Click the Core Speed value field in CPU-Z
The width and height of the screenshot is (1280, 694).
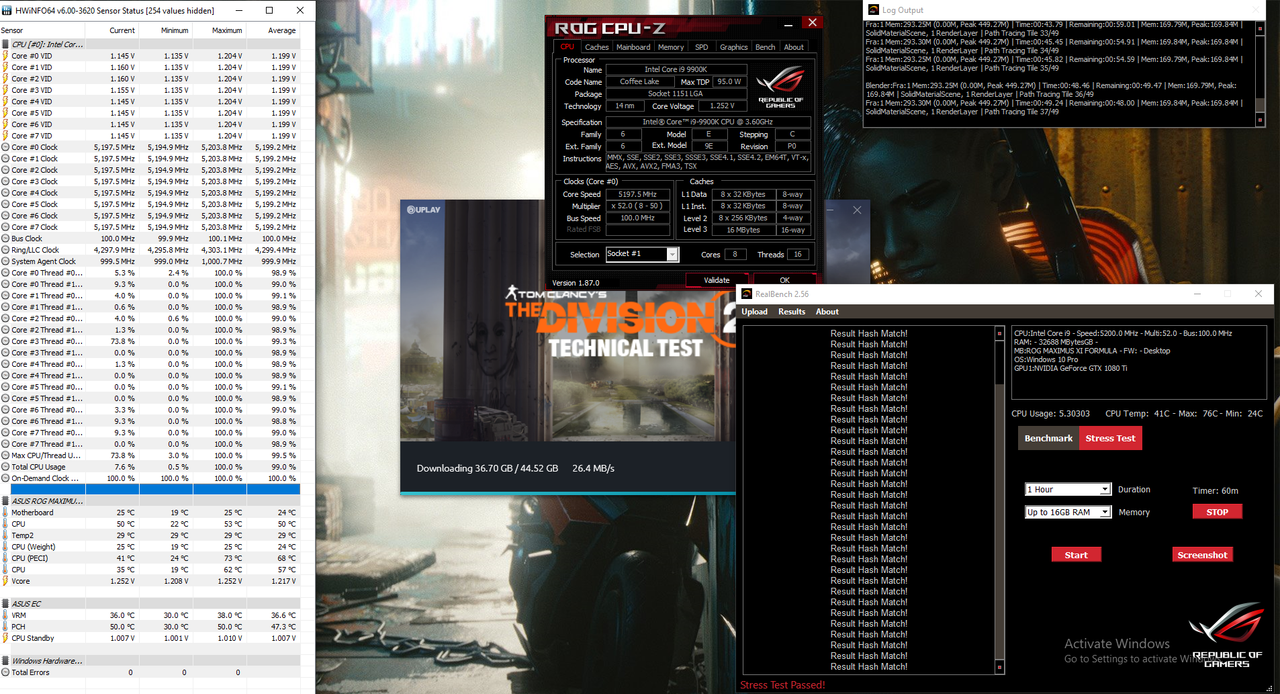click(x=638, y=194)
